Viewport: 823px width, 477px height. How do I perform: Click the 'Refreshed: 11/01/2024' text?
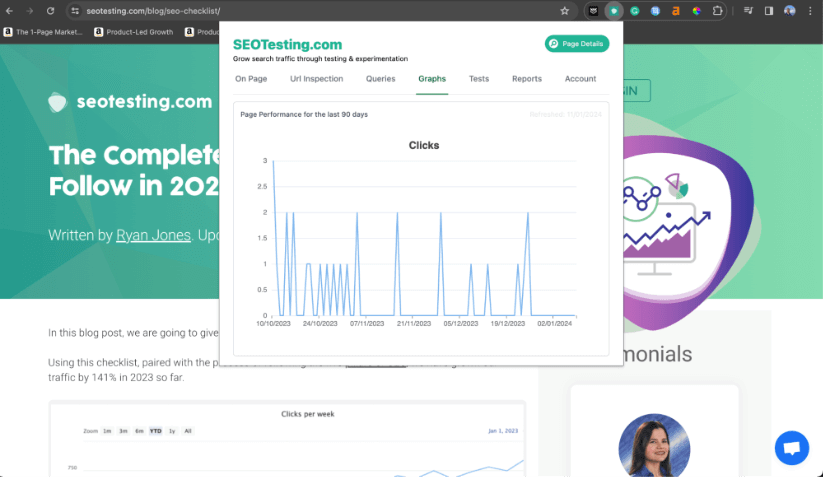coord(565,114)
